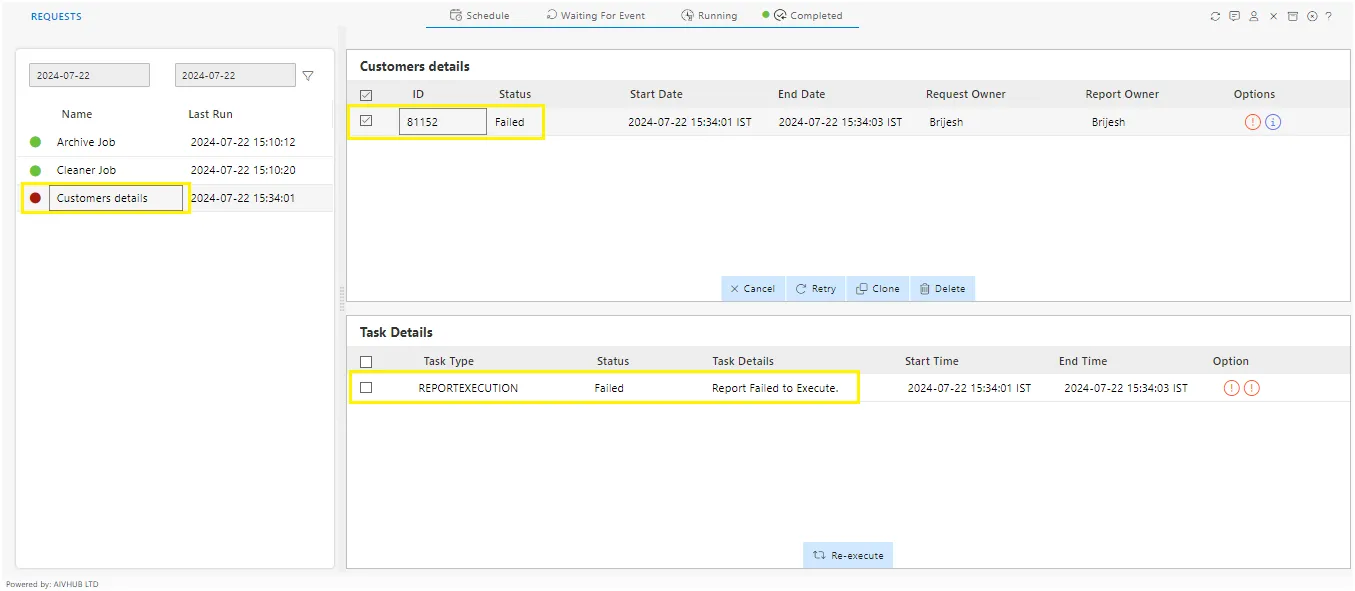Screen dimensions: 1355x591
Task: Click the Last Run column header
Action: (x=211, y=114)
